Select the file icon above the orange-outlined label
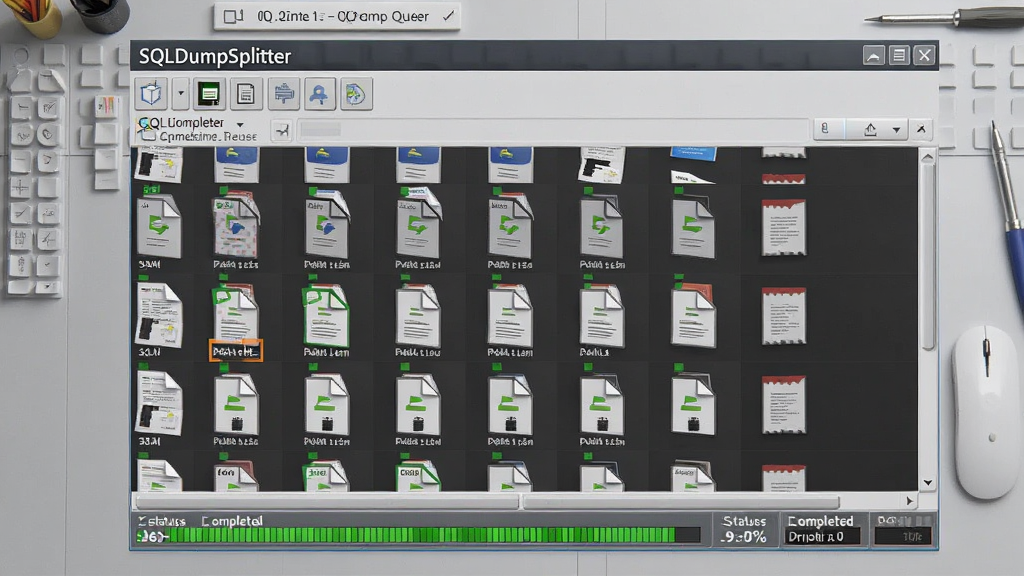The width and height of the screenshot is (1024, 576). pyautogui.click(x=235, y=312)
